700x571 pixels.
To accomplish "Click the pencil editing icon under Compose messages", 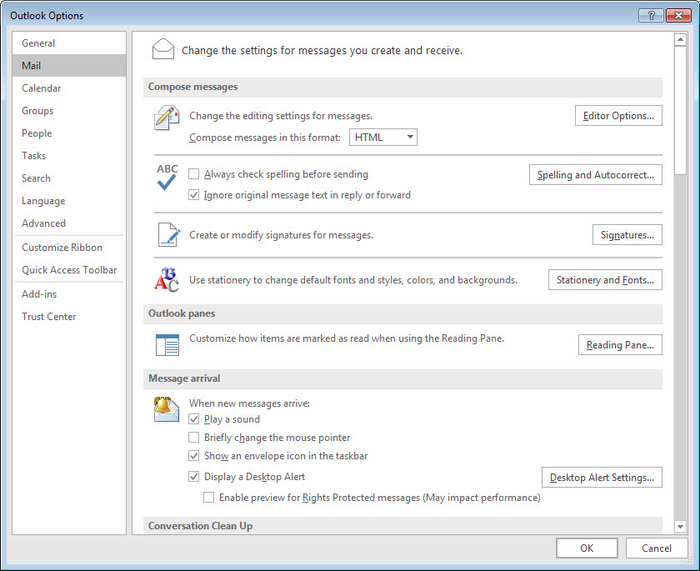I will (167, 118).
